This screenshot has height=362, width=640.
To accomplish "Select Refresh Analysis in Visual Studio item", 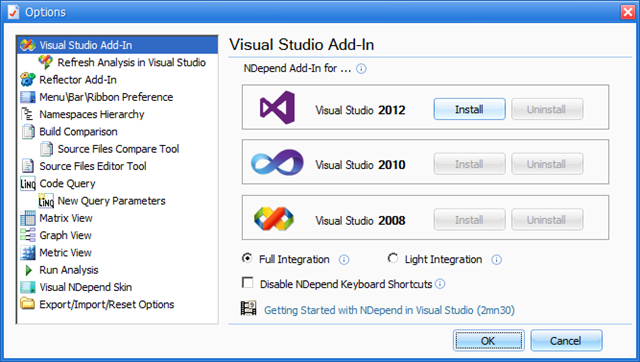I will pyautogui.click(x=131, y=62).
